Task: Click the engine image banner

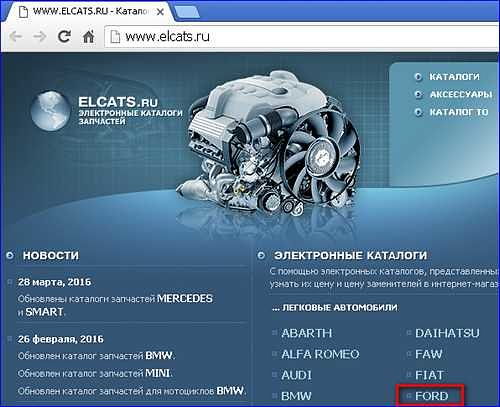Action: (270, 143)
